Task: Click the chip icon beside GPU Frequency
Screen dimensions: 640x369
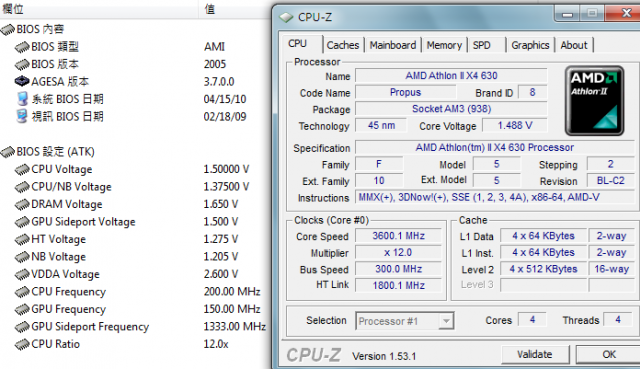Action: point(22,310)
